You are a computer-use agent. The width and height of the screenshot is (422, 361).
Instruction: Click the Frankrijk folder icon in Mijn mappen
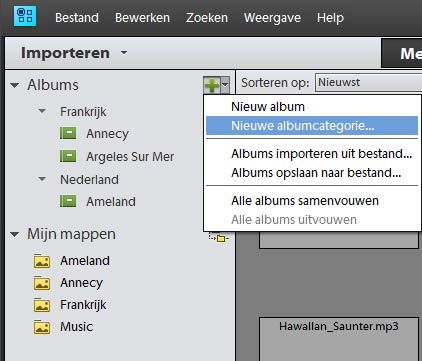[42, 305]
